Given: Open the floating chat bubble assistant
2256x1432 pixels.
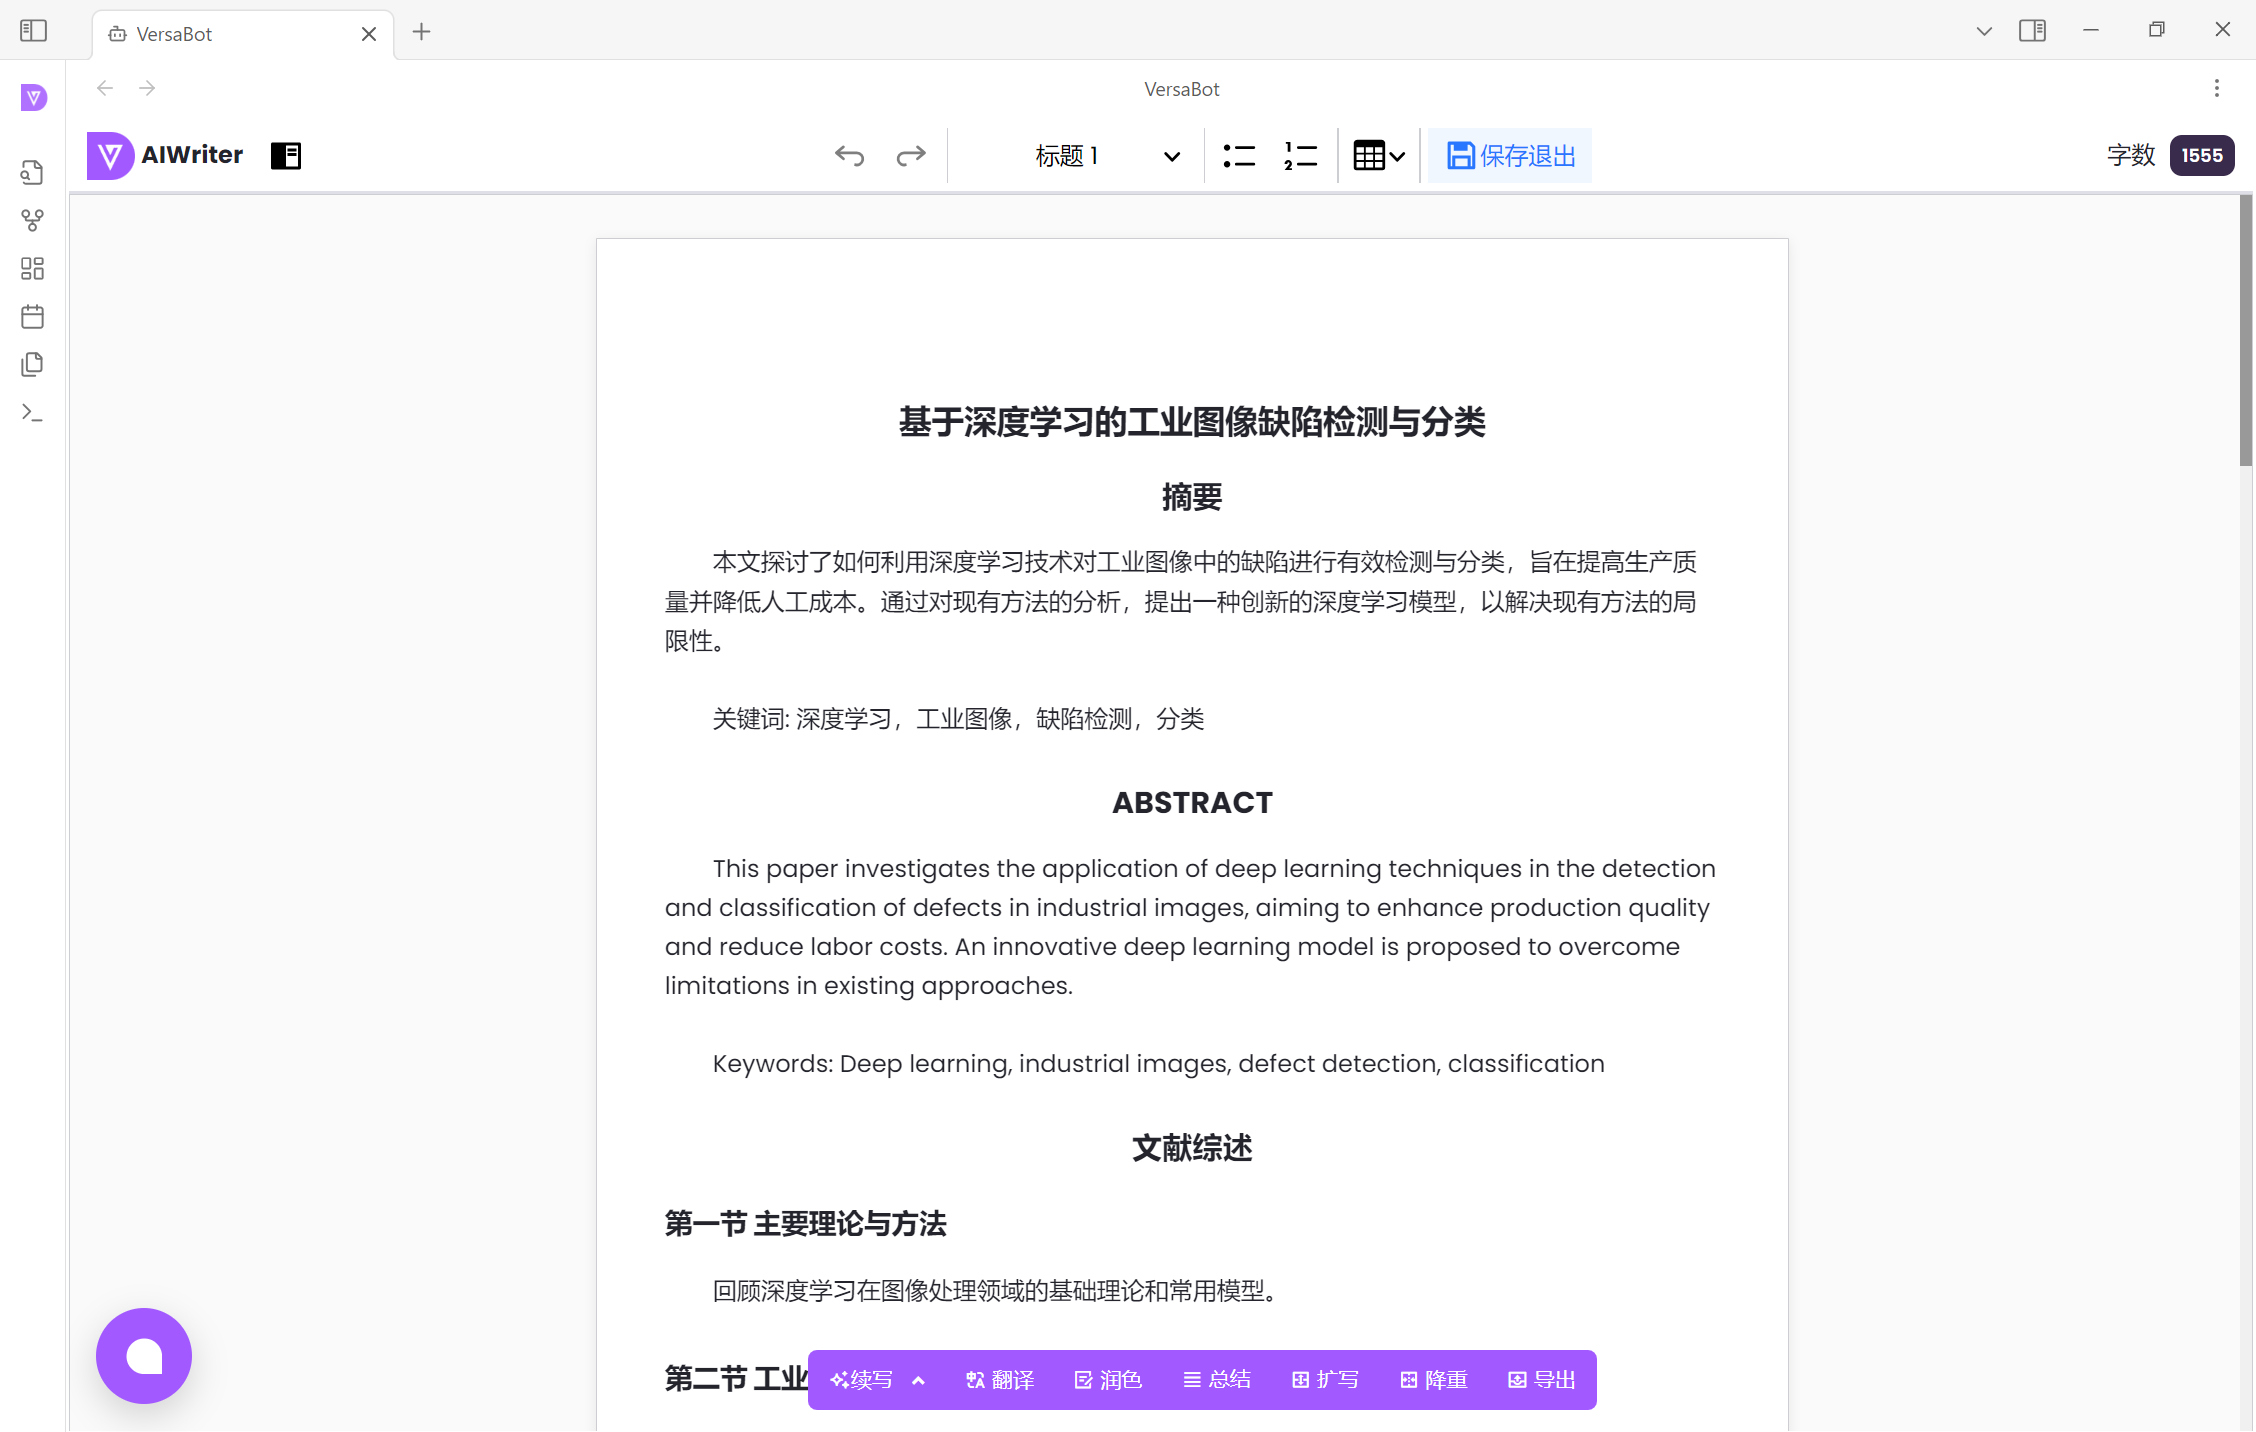Looking at the screenshot, I should 143,1356.
